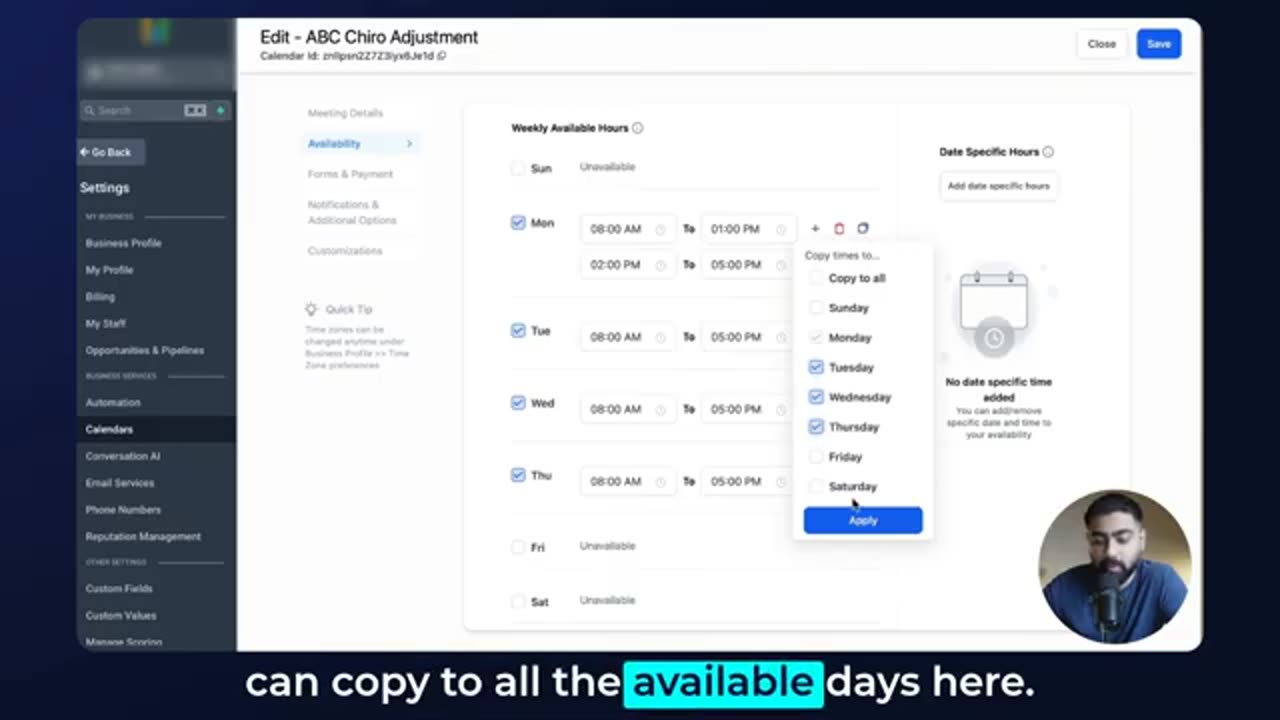Select Calendars in settings sidebar

pyautogui.click(x=157, y=429)
